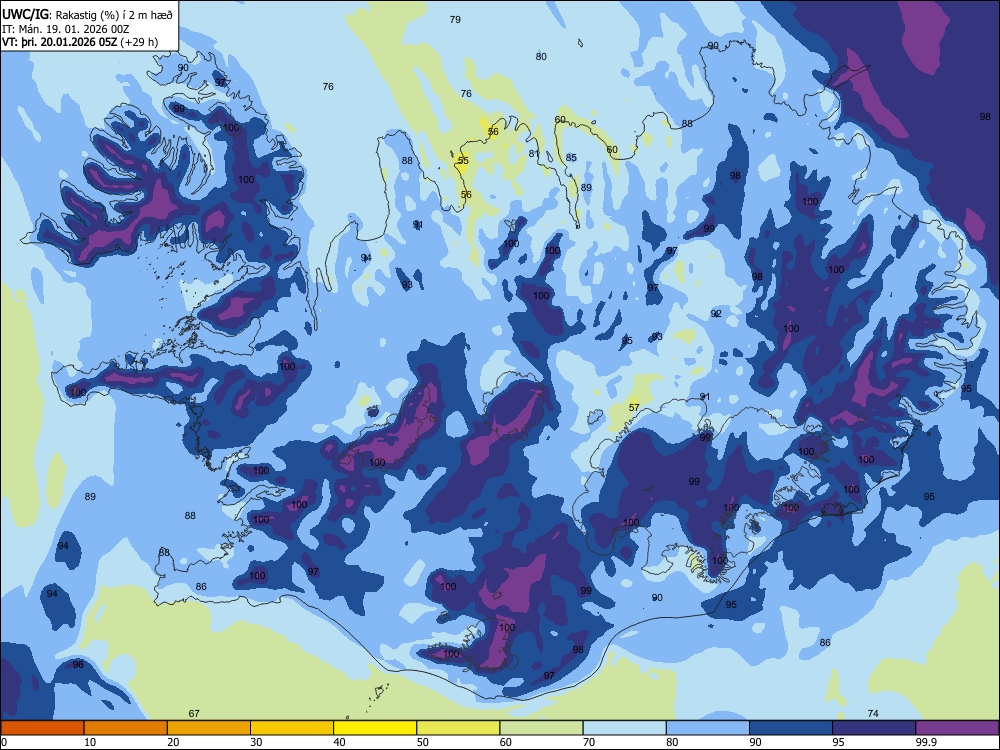Click the humidity value '74' at bottom right
This screenshot has height=750, width=1000.
(x=873, y=714)
